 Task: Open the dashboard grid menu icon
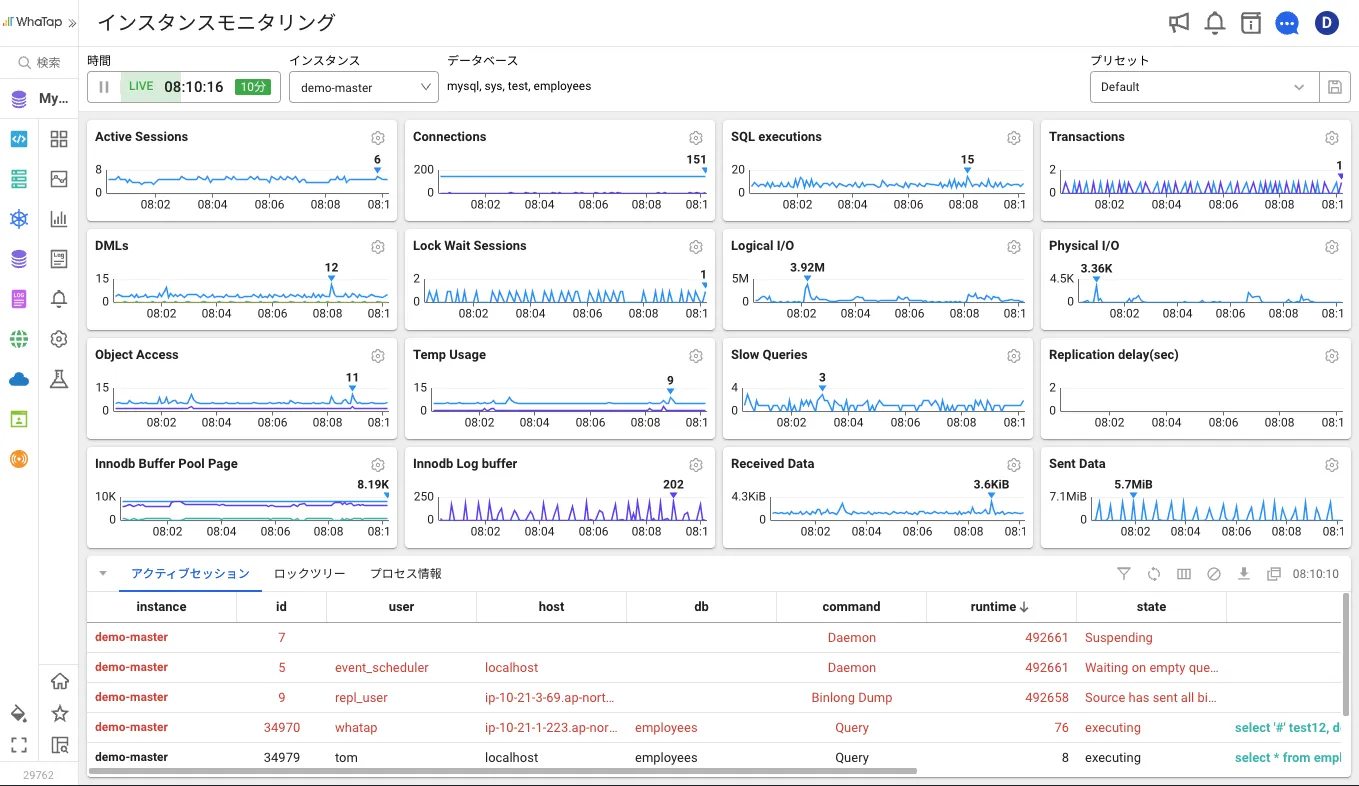click(59, 139)
